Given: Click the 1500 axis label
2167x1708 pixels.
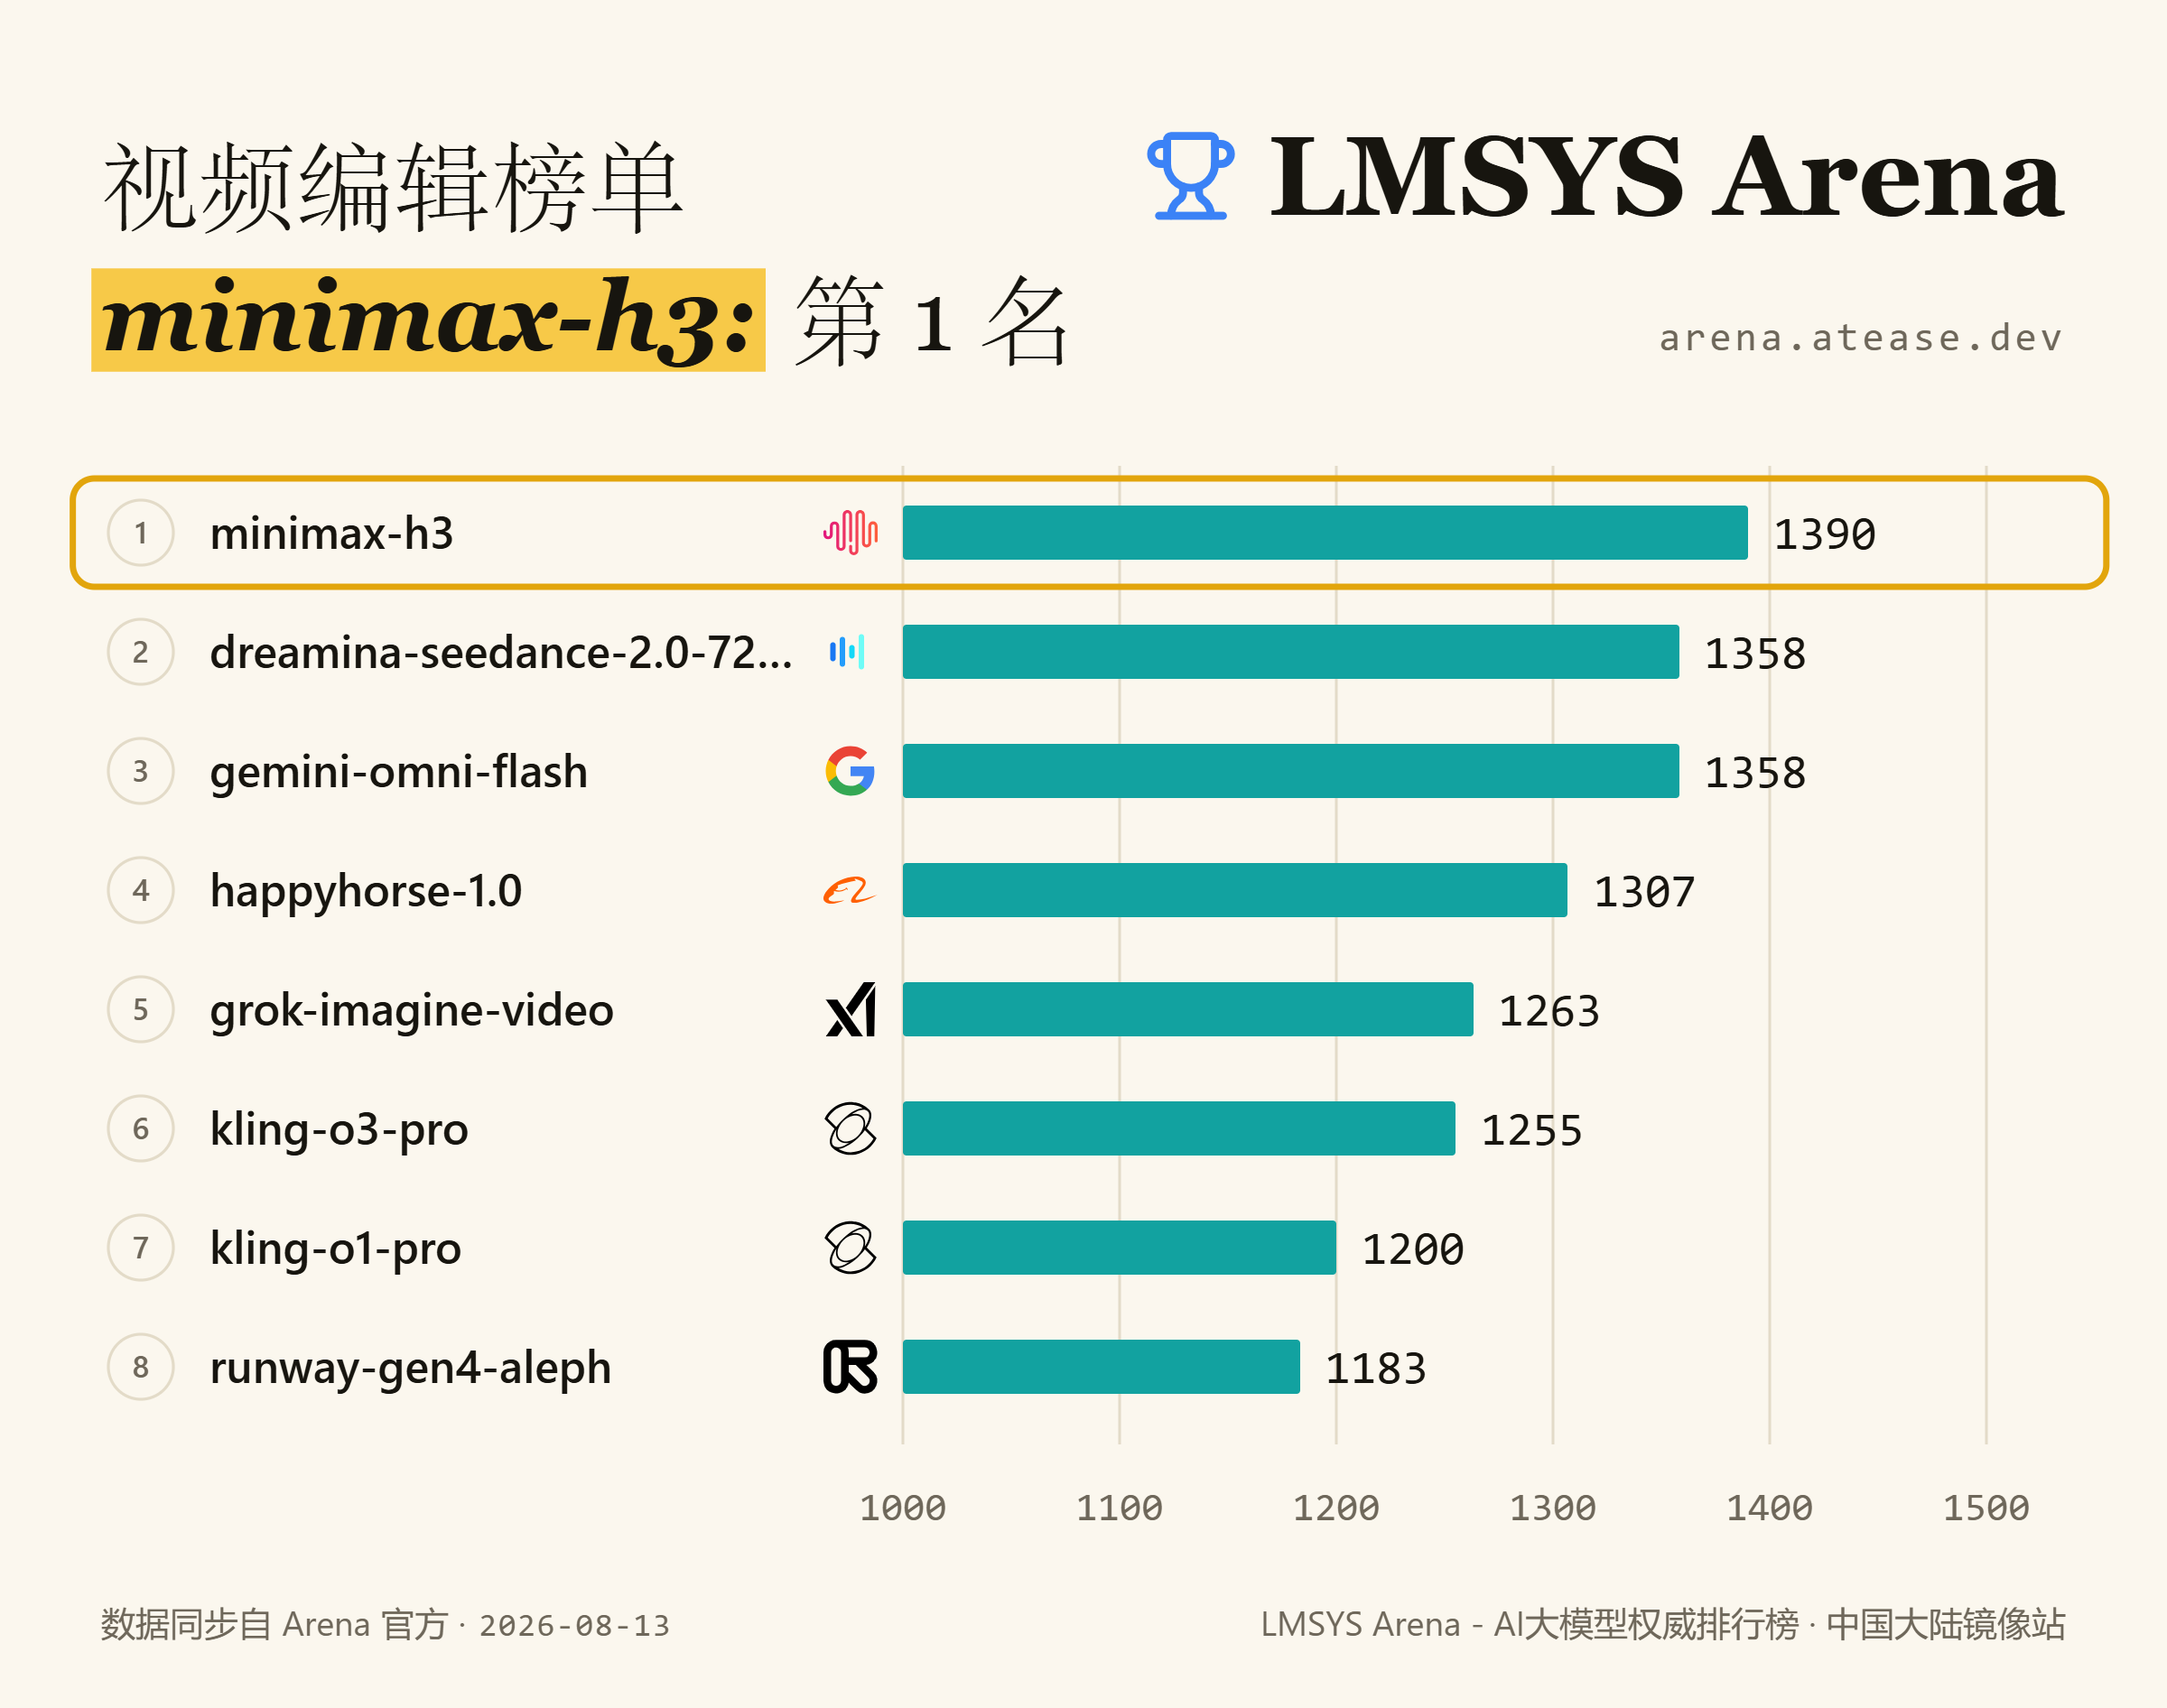Looking at the screenshot, I should coord(1986,1507).
